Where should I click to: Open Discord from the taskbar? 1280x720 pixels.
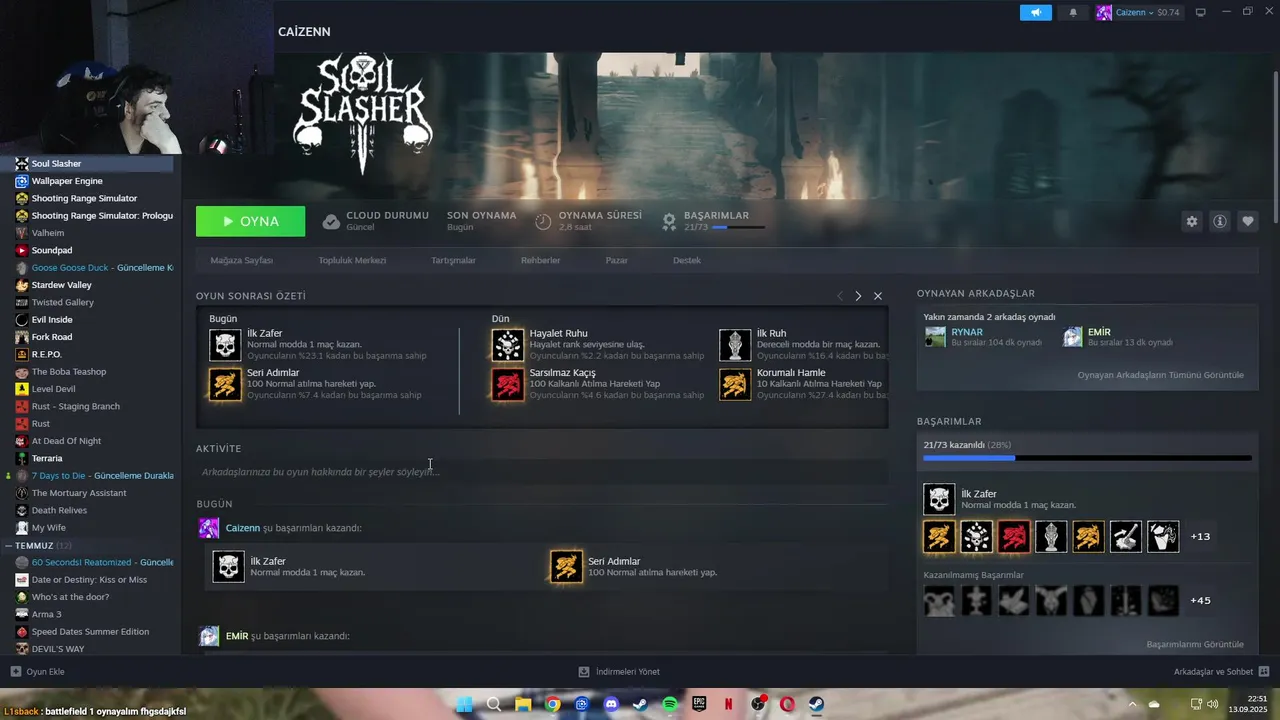click(611, 704)
